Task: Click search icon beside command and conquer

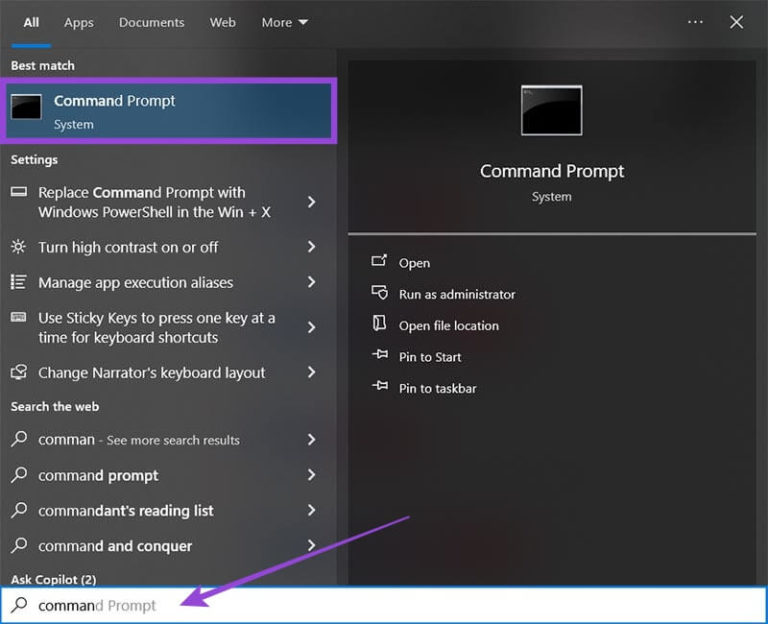Action: coord(19,545)
